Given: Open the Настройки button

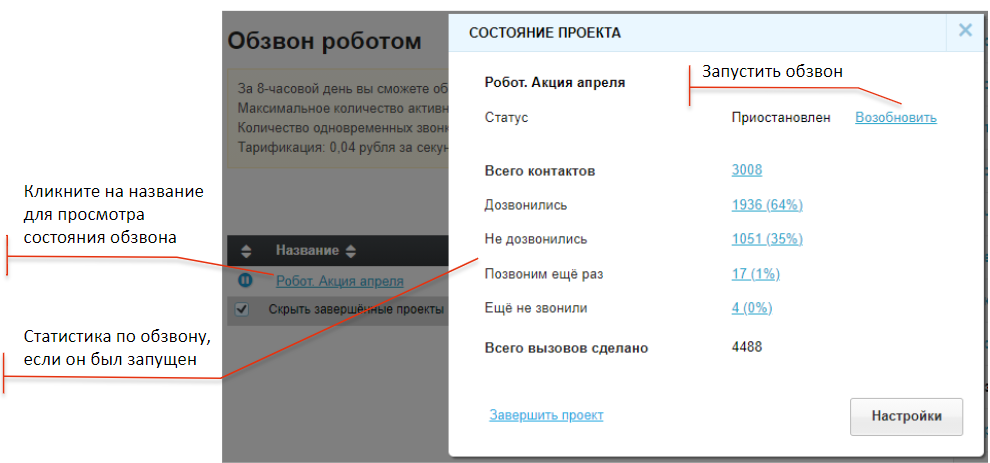Looking at the screenshot, I should pyautogui.click(x=906, y=416).
